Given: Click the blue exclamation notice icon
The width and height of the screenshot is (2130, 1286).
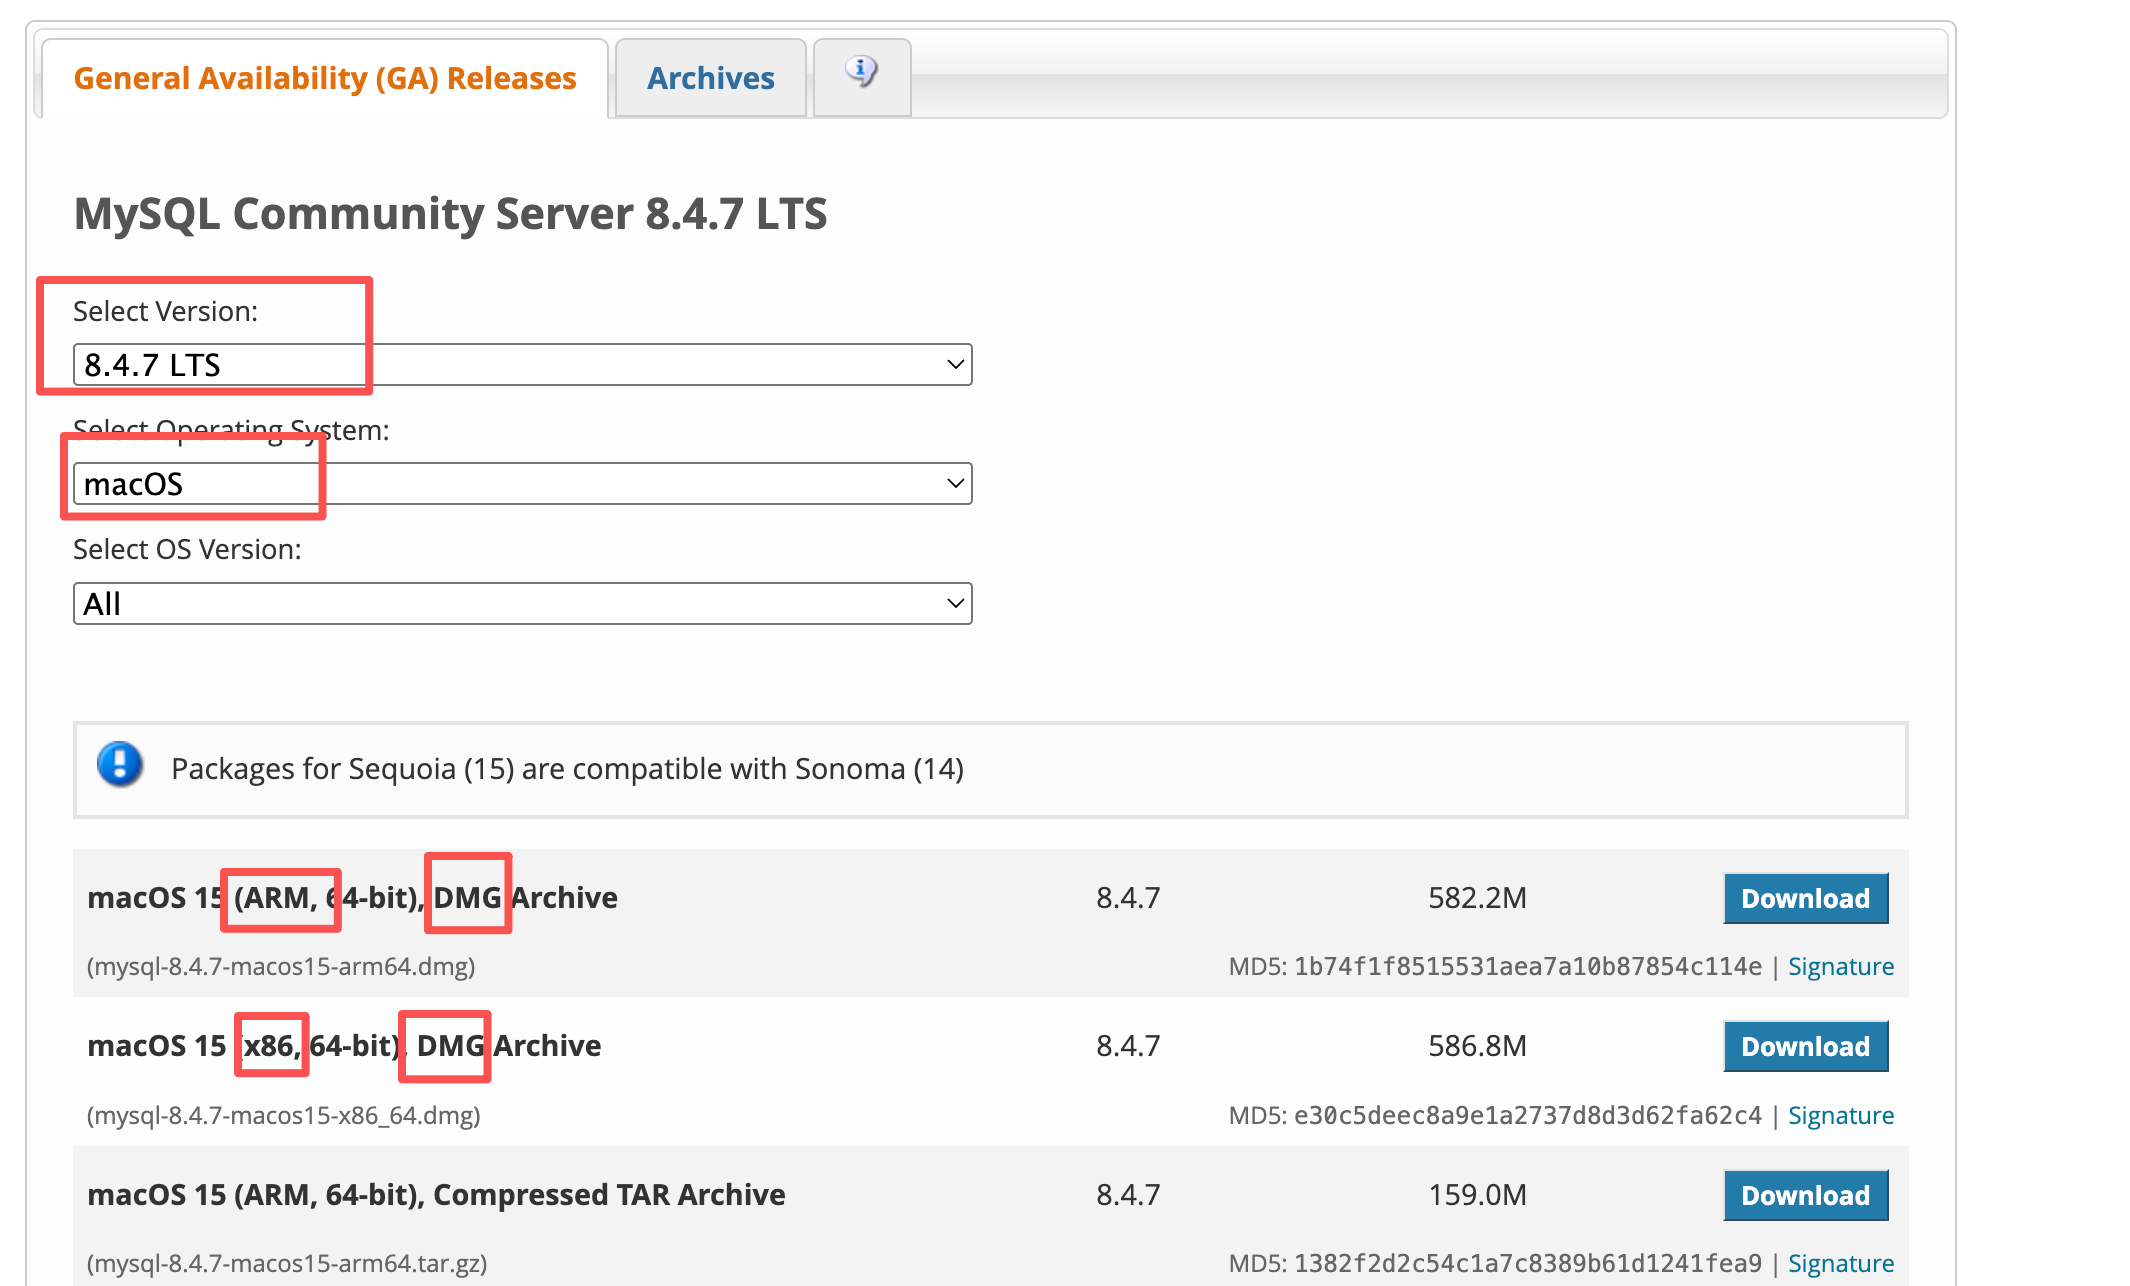Looking at the screenshot, I should click(x=120, y=765).
